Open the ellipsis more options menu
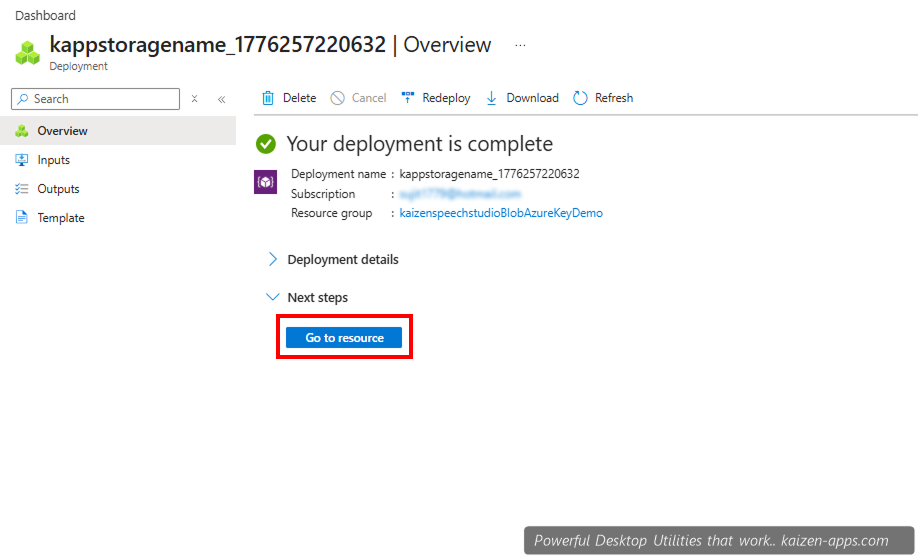The width and height of the screenshot is (918, 559). [520, 45]
